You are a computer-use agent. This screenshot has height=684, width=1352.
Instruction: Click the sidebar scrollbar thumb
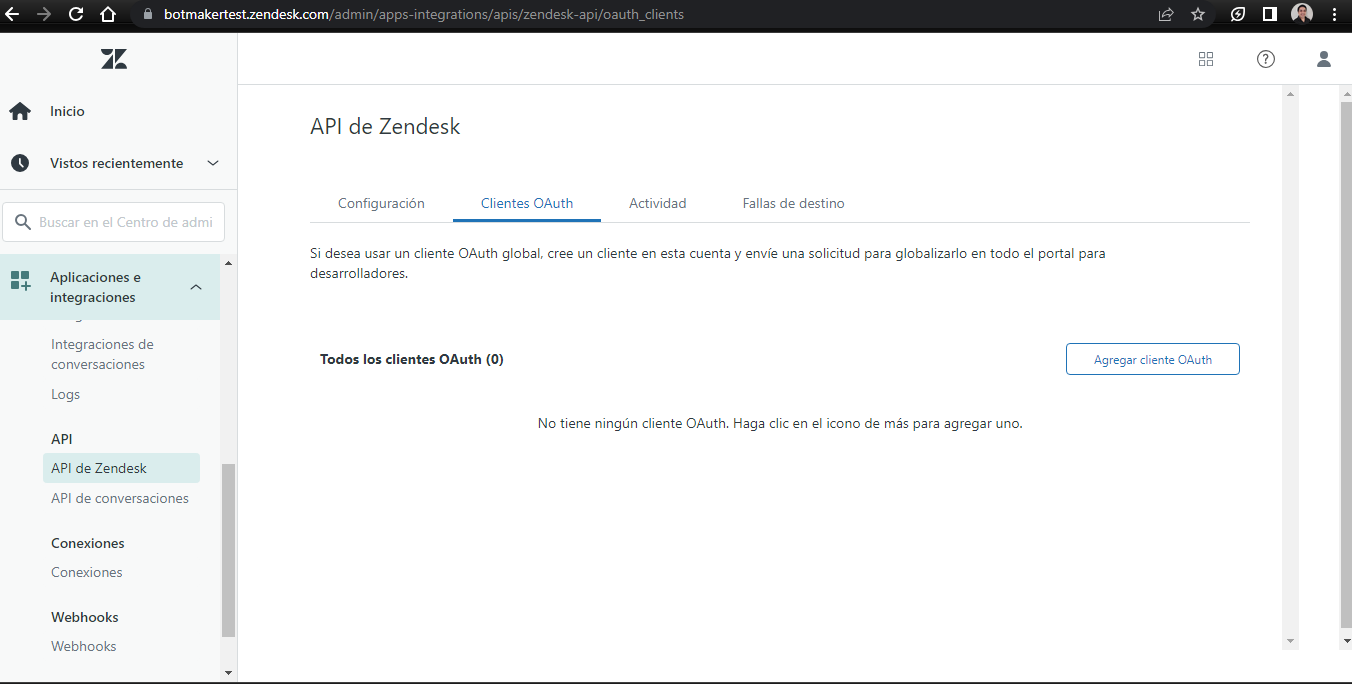[x=228, y=550]
